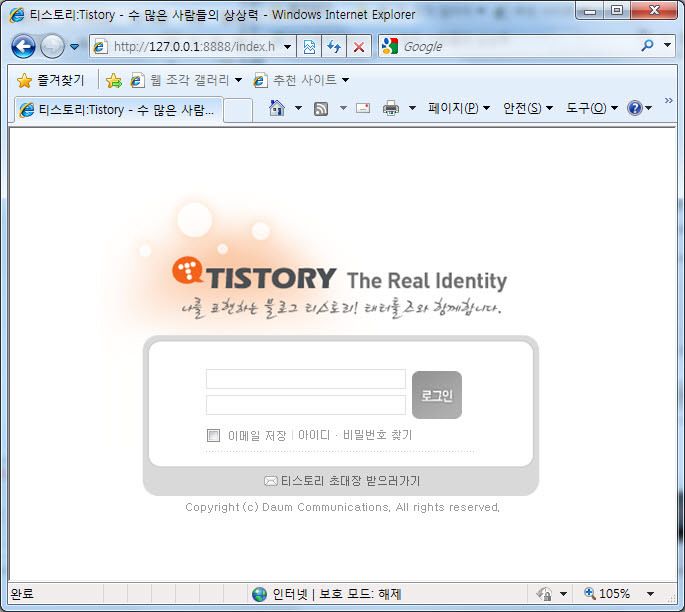The image size is (685, 612).
Task: Stop loading with the red X icon
Action: pyautogui.click(x=359, y=46)
